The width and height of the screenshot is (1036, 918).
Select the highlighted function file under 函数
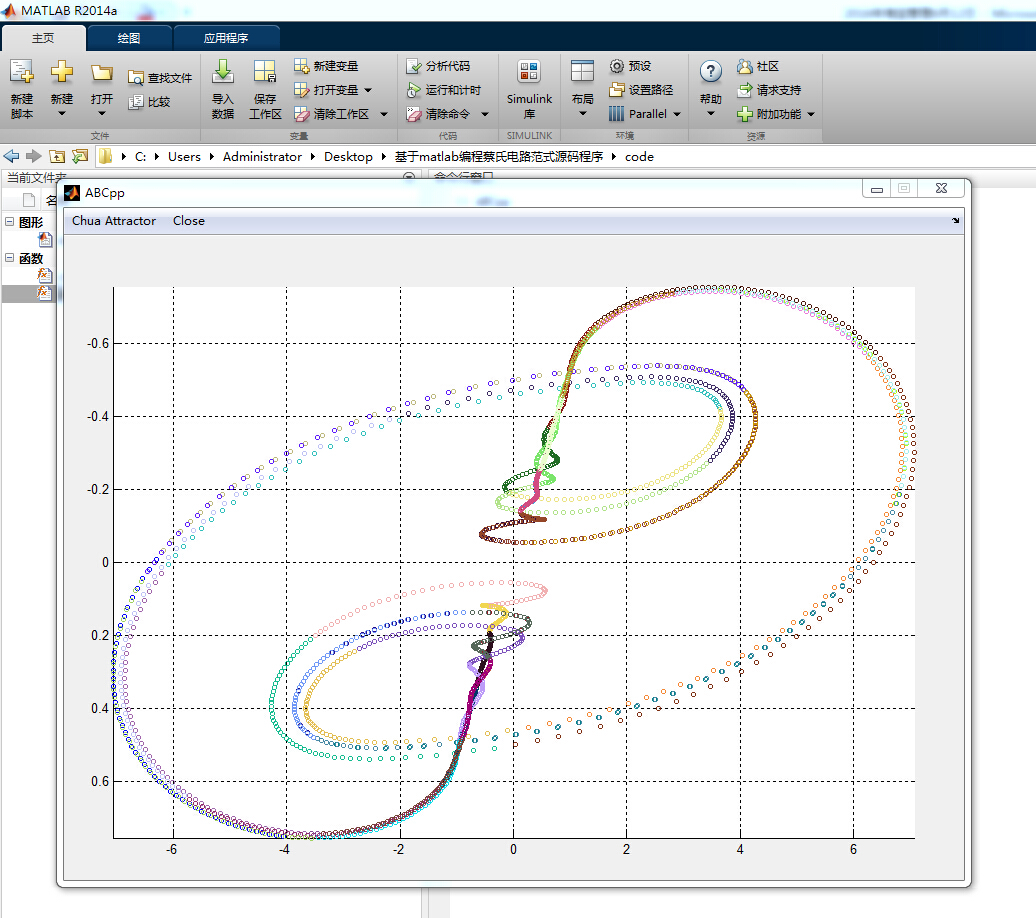click(x=44, y=293)
